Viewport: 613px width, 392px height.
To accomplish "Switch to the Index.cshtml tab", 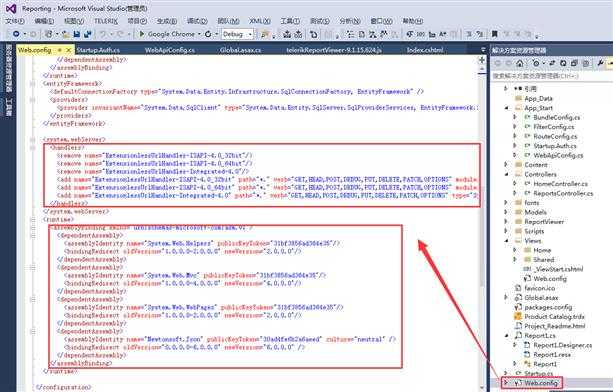I will [425, 50].
